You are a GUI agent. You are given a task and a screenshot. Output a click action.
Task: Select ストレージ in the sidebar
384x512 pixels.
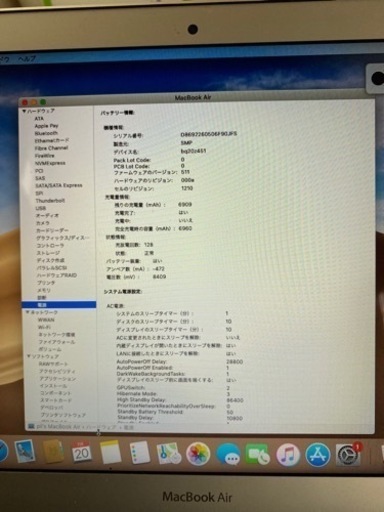pyautogui.click(x=48, y=253)
